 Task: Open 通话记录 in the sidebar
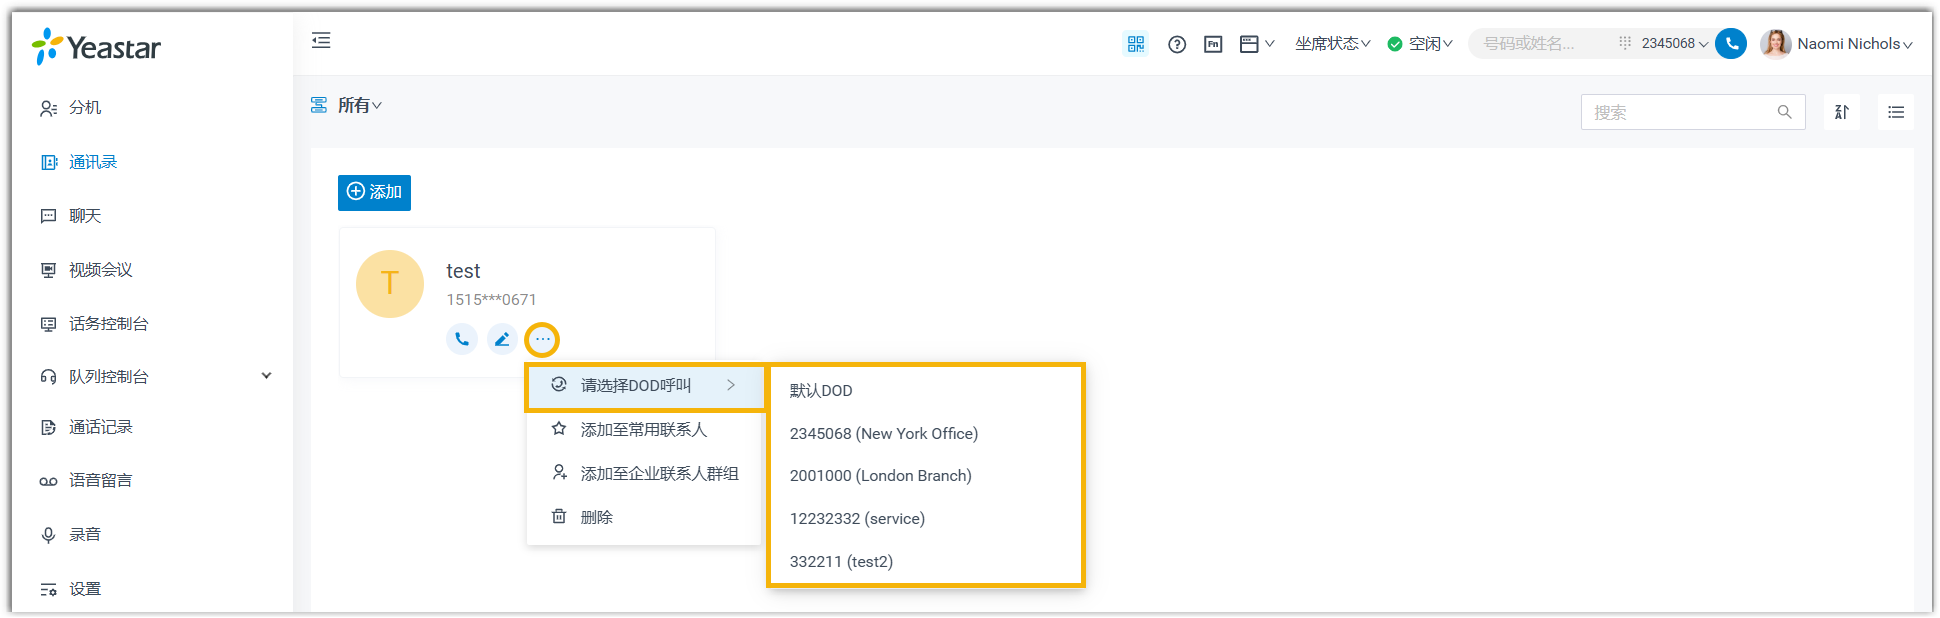[100, 428]
